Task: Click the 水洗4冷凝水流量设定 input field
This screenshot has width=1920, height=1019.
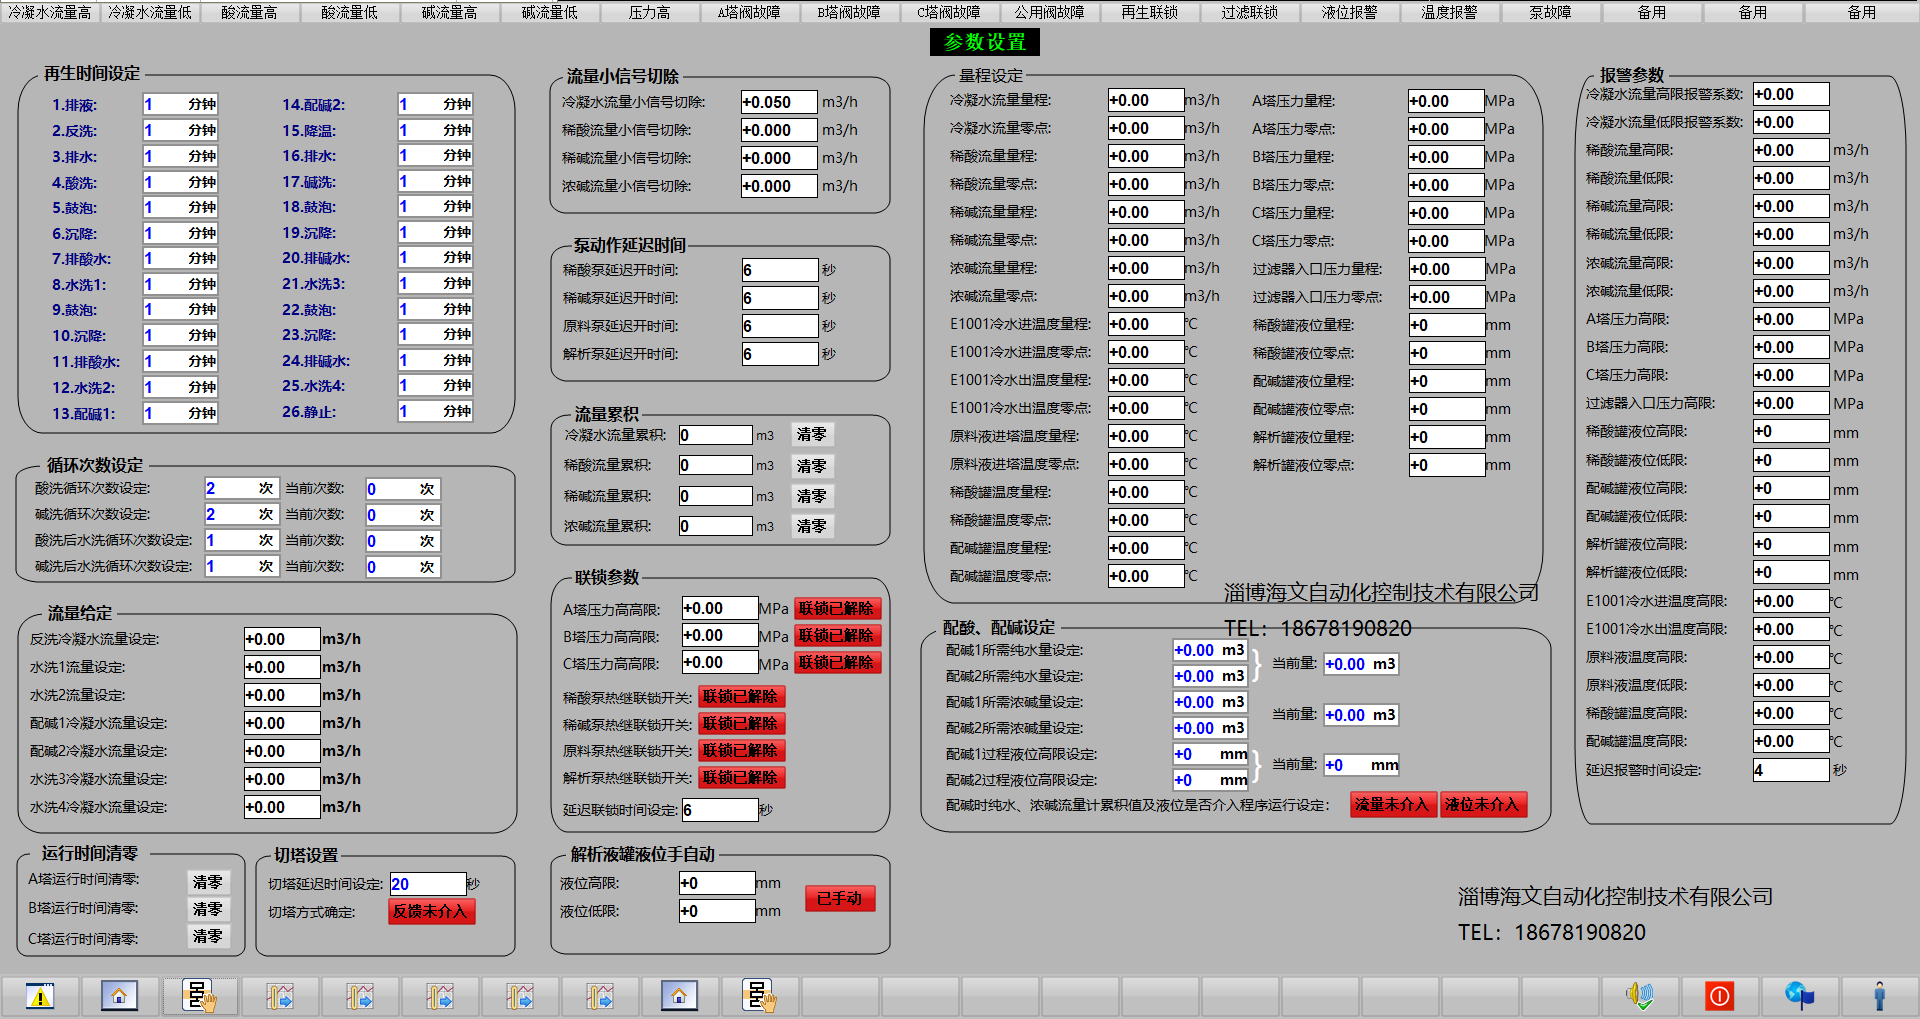Action: coord(282,807)
